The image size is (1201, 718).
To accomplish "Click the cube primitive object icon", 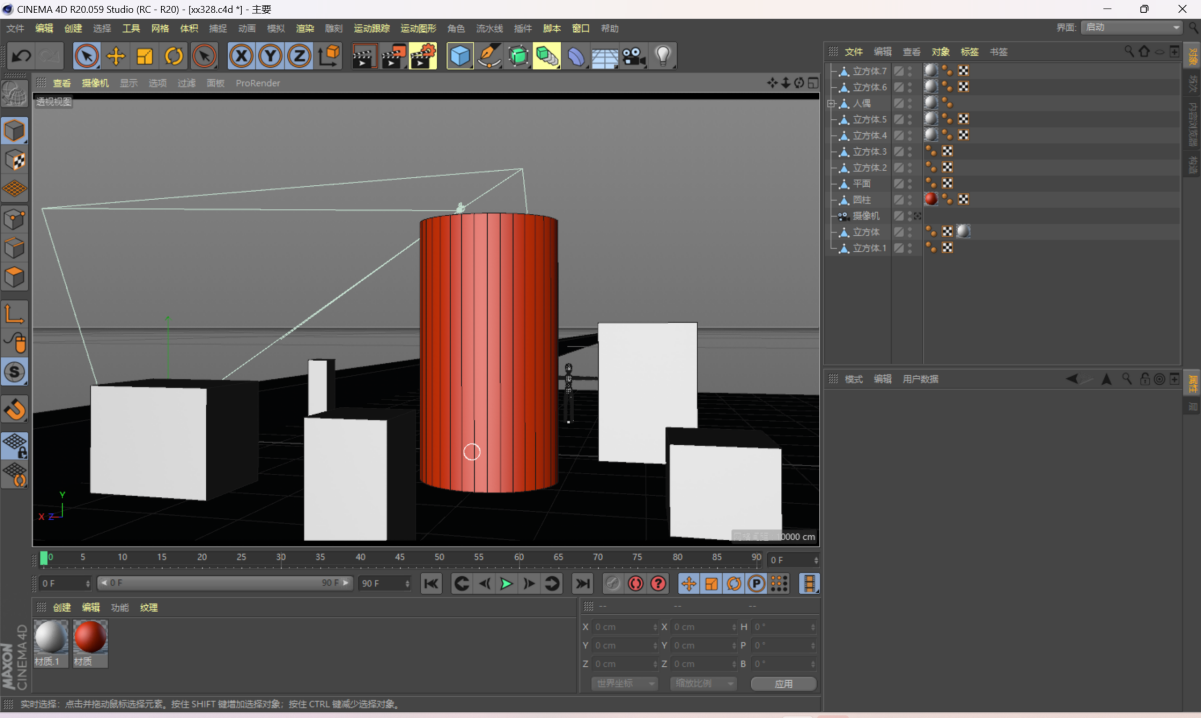I will click(460, 56).
